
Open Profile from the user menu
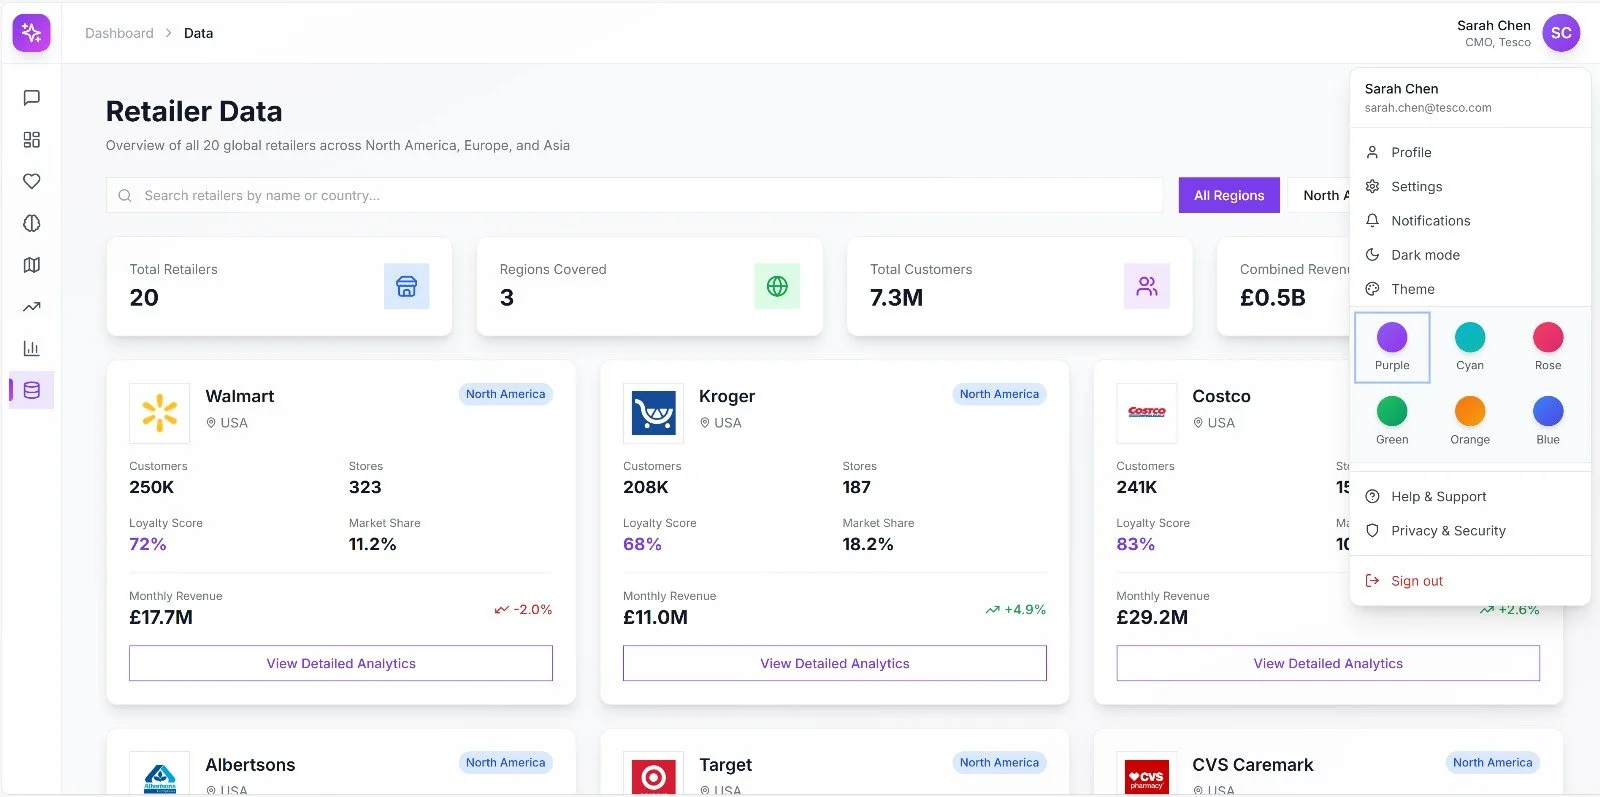click(1470, 152)
